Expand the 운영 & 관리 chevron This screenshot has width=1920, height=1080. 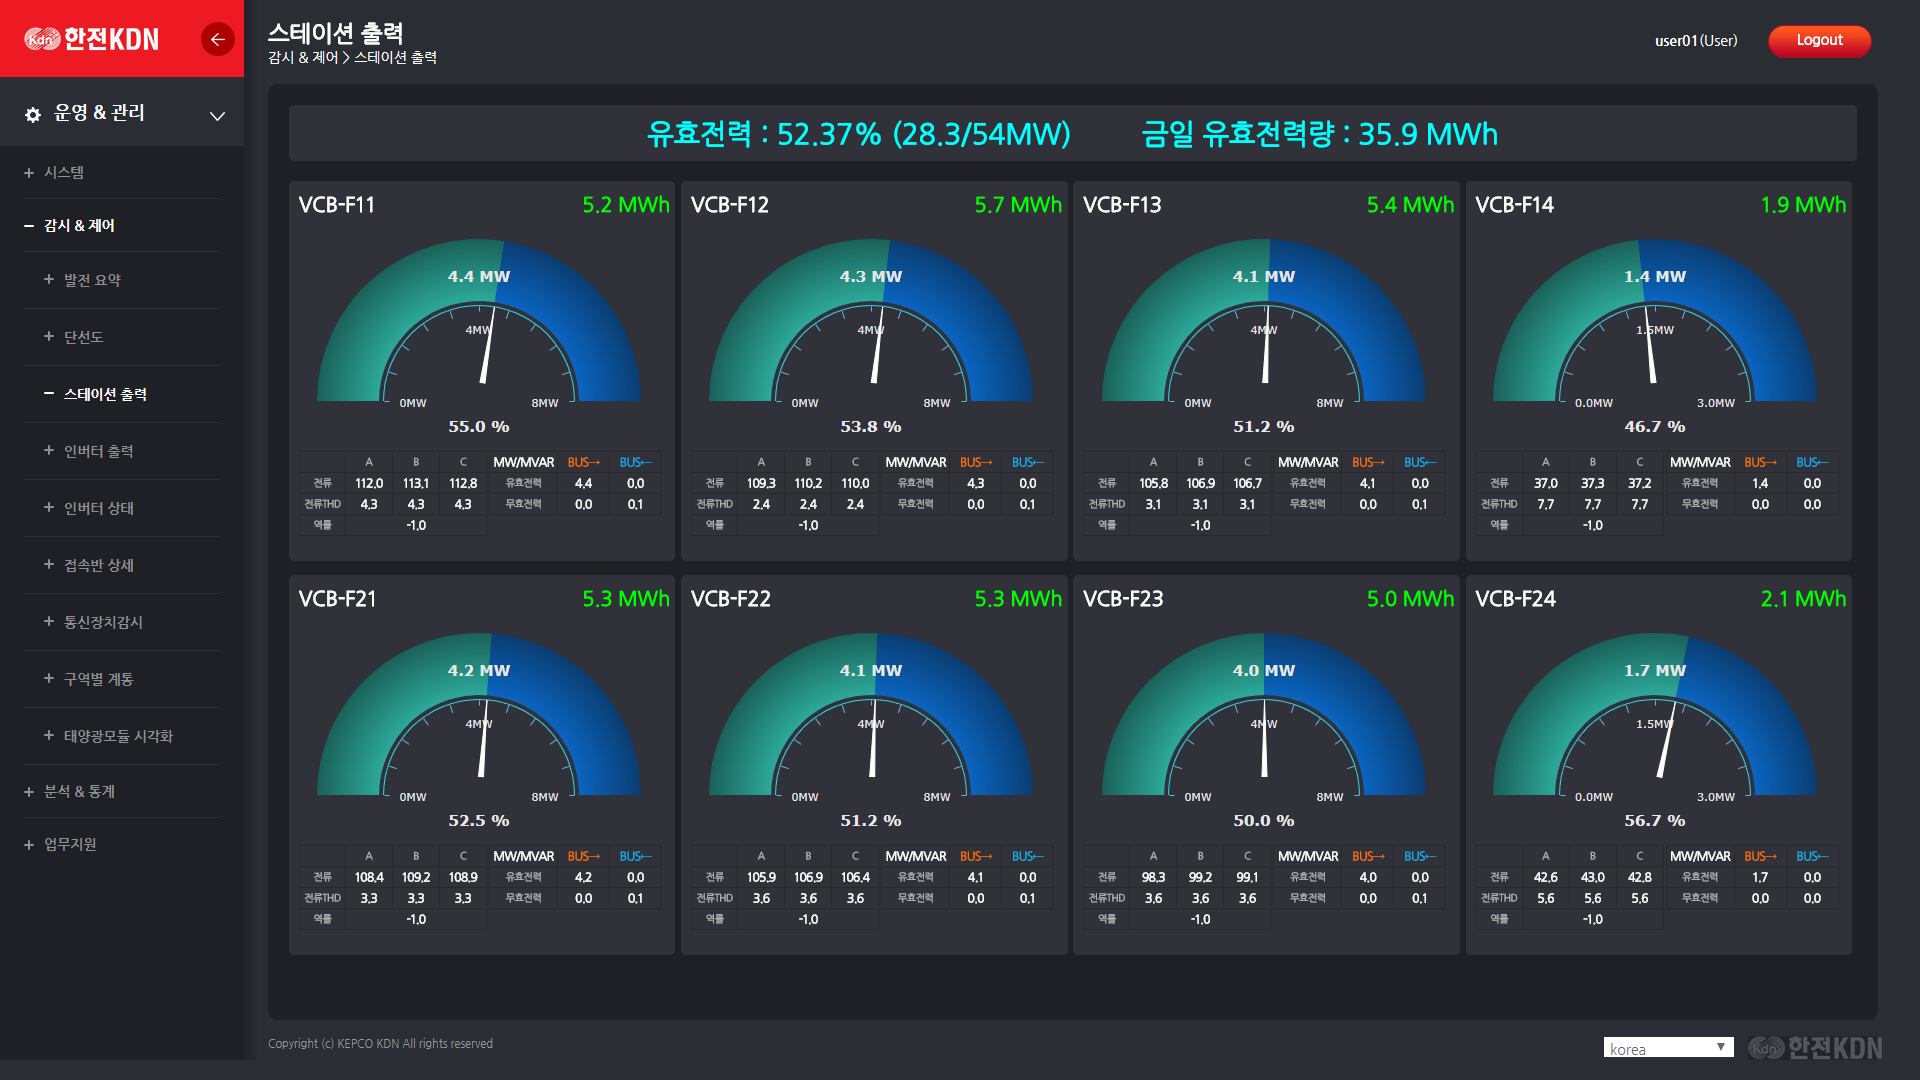217,116
